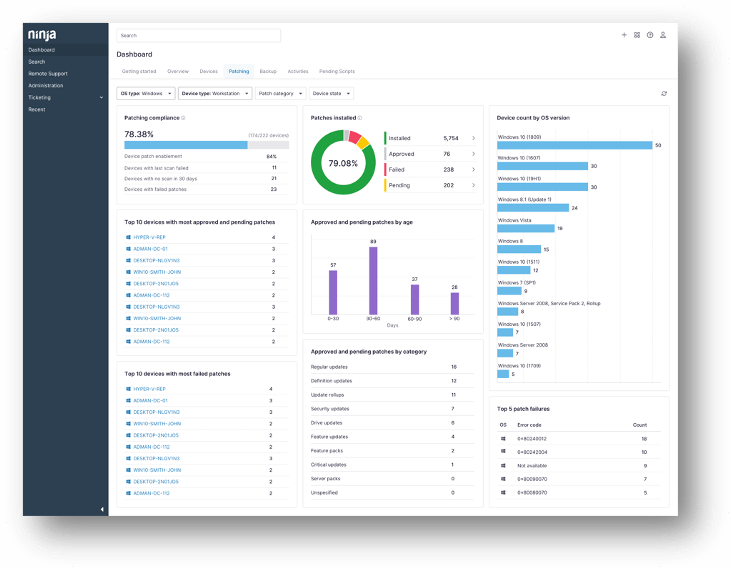The width and height of the screenshot is (731, 568).
Task: Click the plus add icon in header
Action: [x=624, y=35]
